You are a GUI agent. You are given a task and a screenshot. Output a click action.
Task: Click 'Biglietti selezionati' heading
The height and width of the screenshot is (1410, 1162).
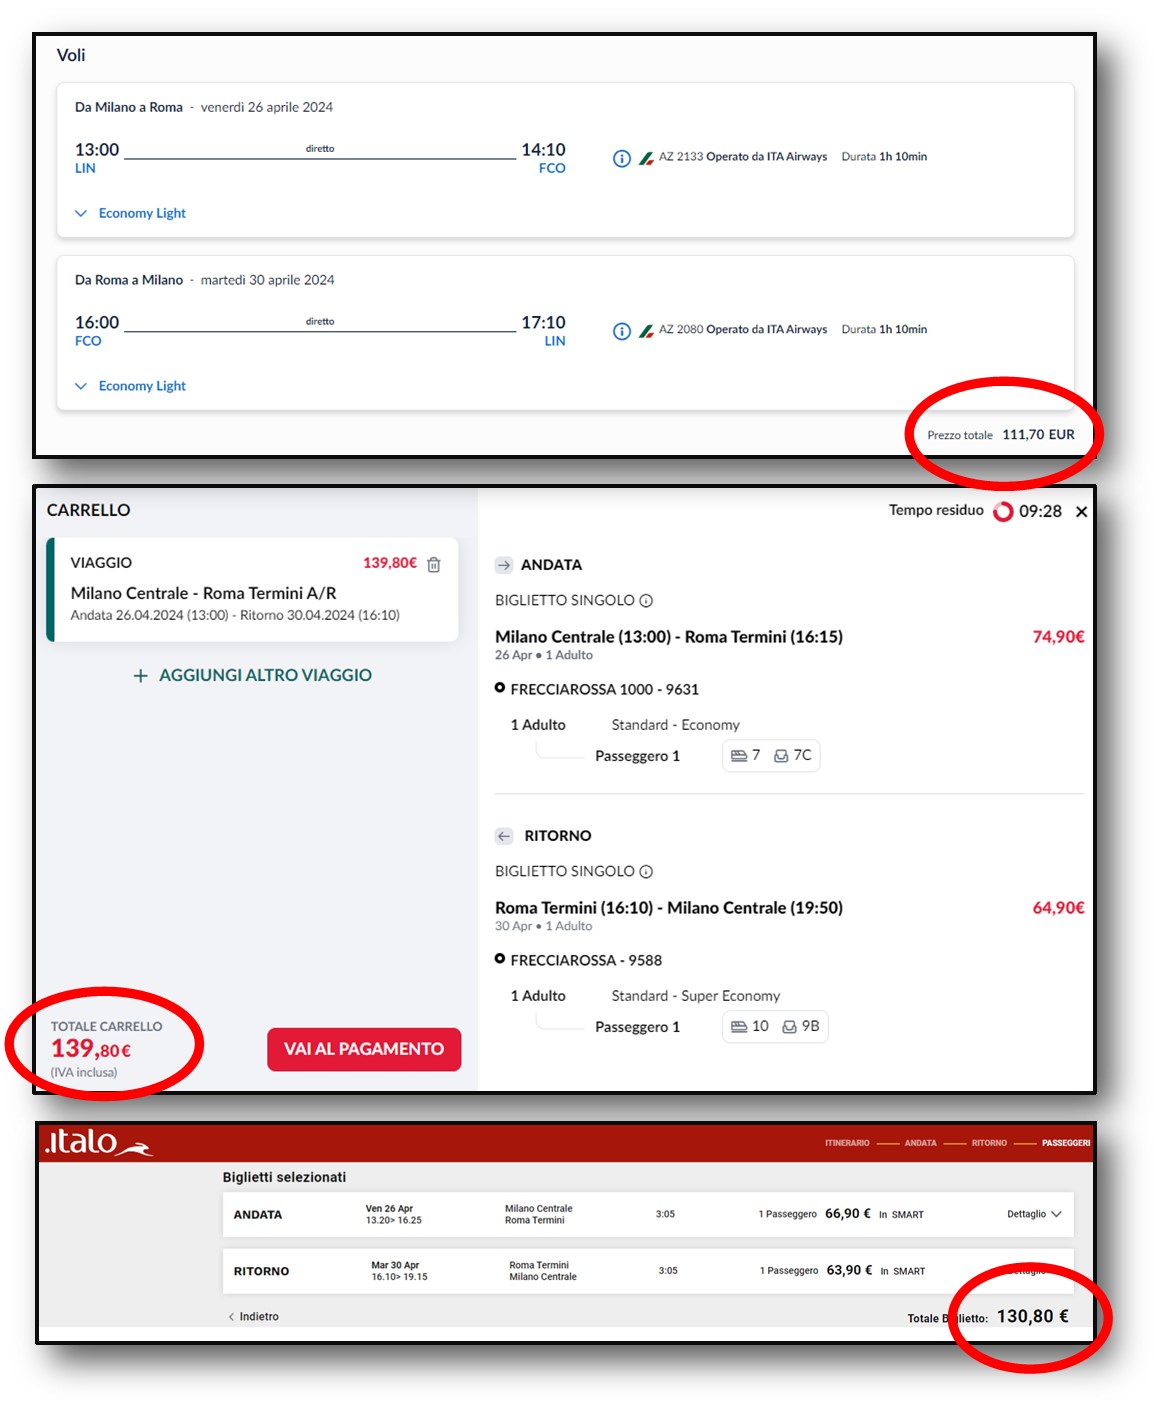(x=284, y=1177)
